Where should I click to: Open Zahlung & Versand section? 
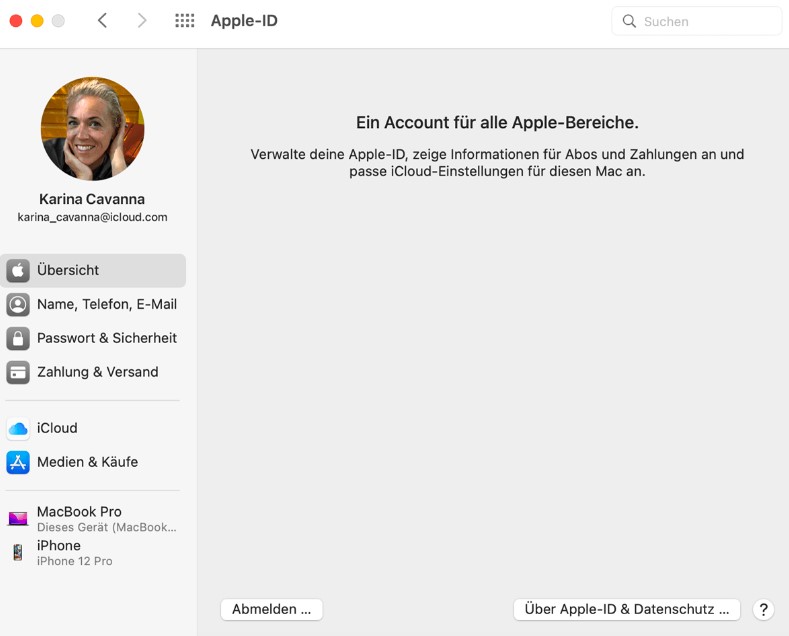tap(93, 372)
